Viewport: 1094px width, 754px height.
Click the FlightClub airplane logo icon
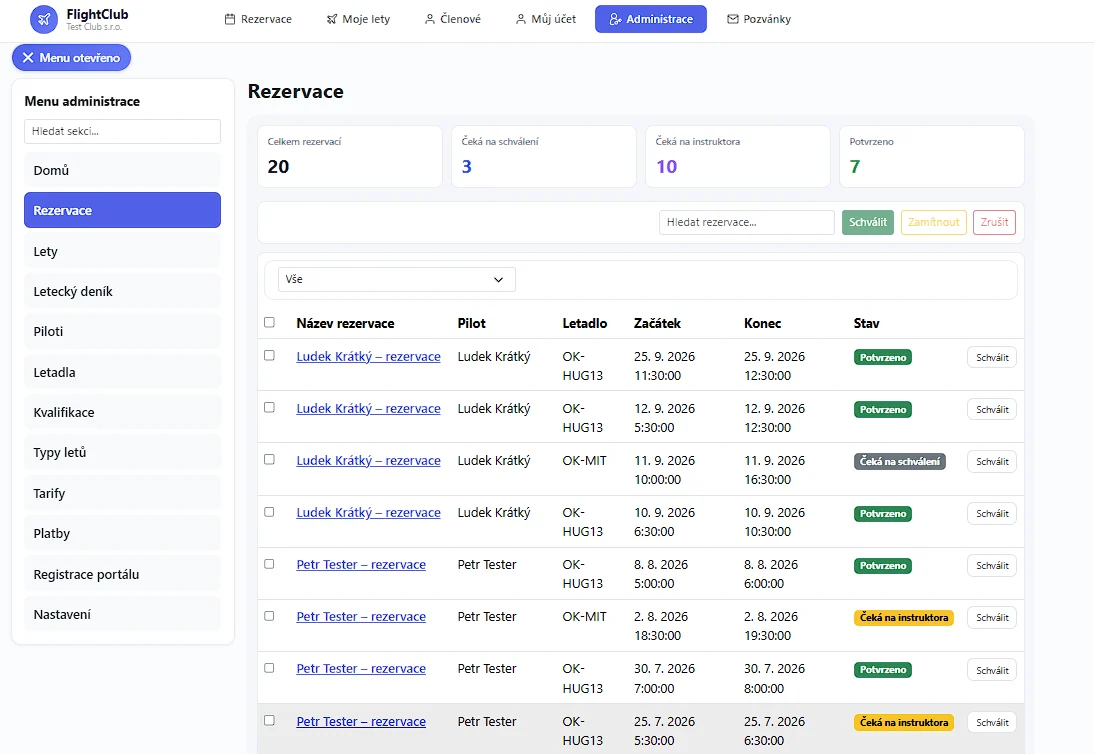click(44, 20)
